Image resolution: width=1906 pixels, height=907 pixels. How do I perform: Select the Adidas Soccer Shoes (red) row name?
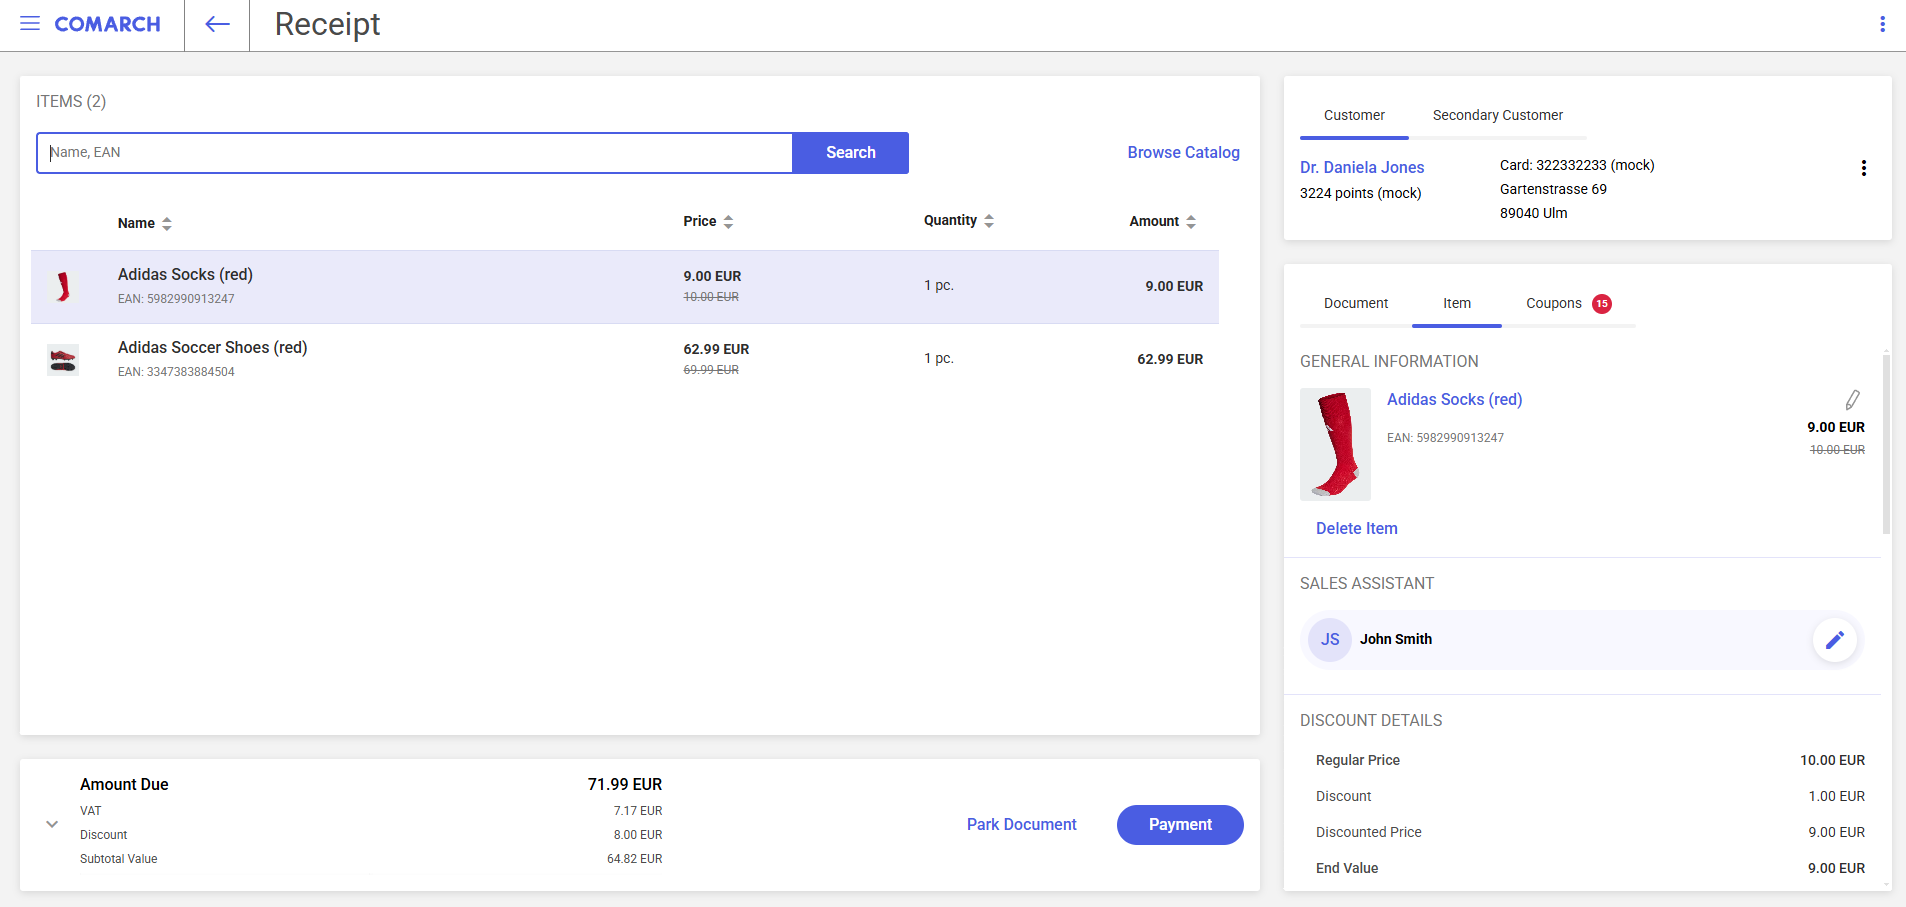(212, 347)
